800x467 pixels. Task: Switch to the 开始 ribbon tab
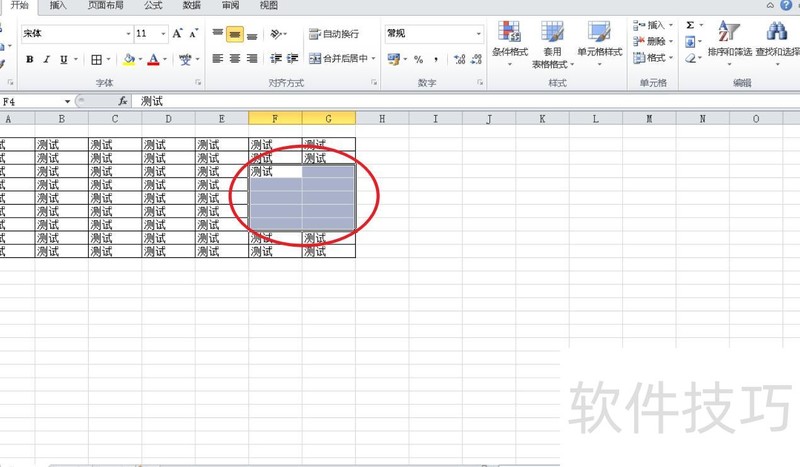click(x=20, y=5)
